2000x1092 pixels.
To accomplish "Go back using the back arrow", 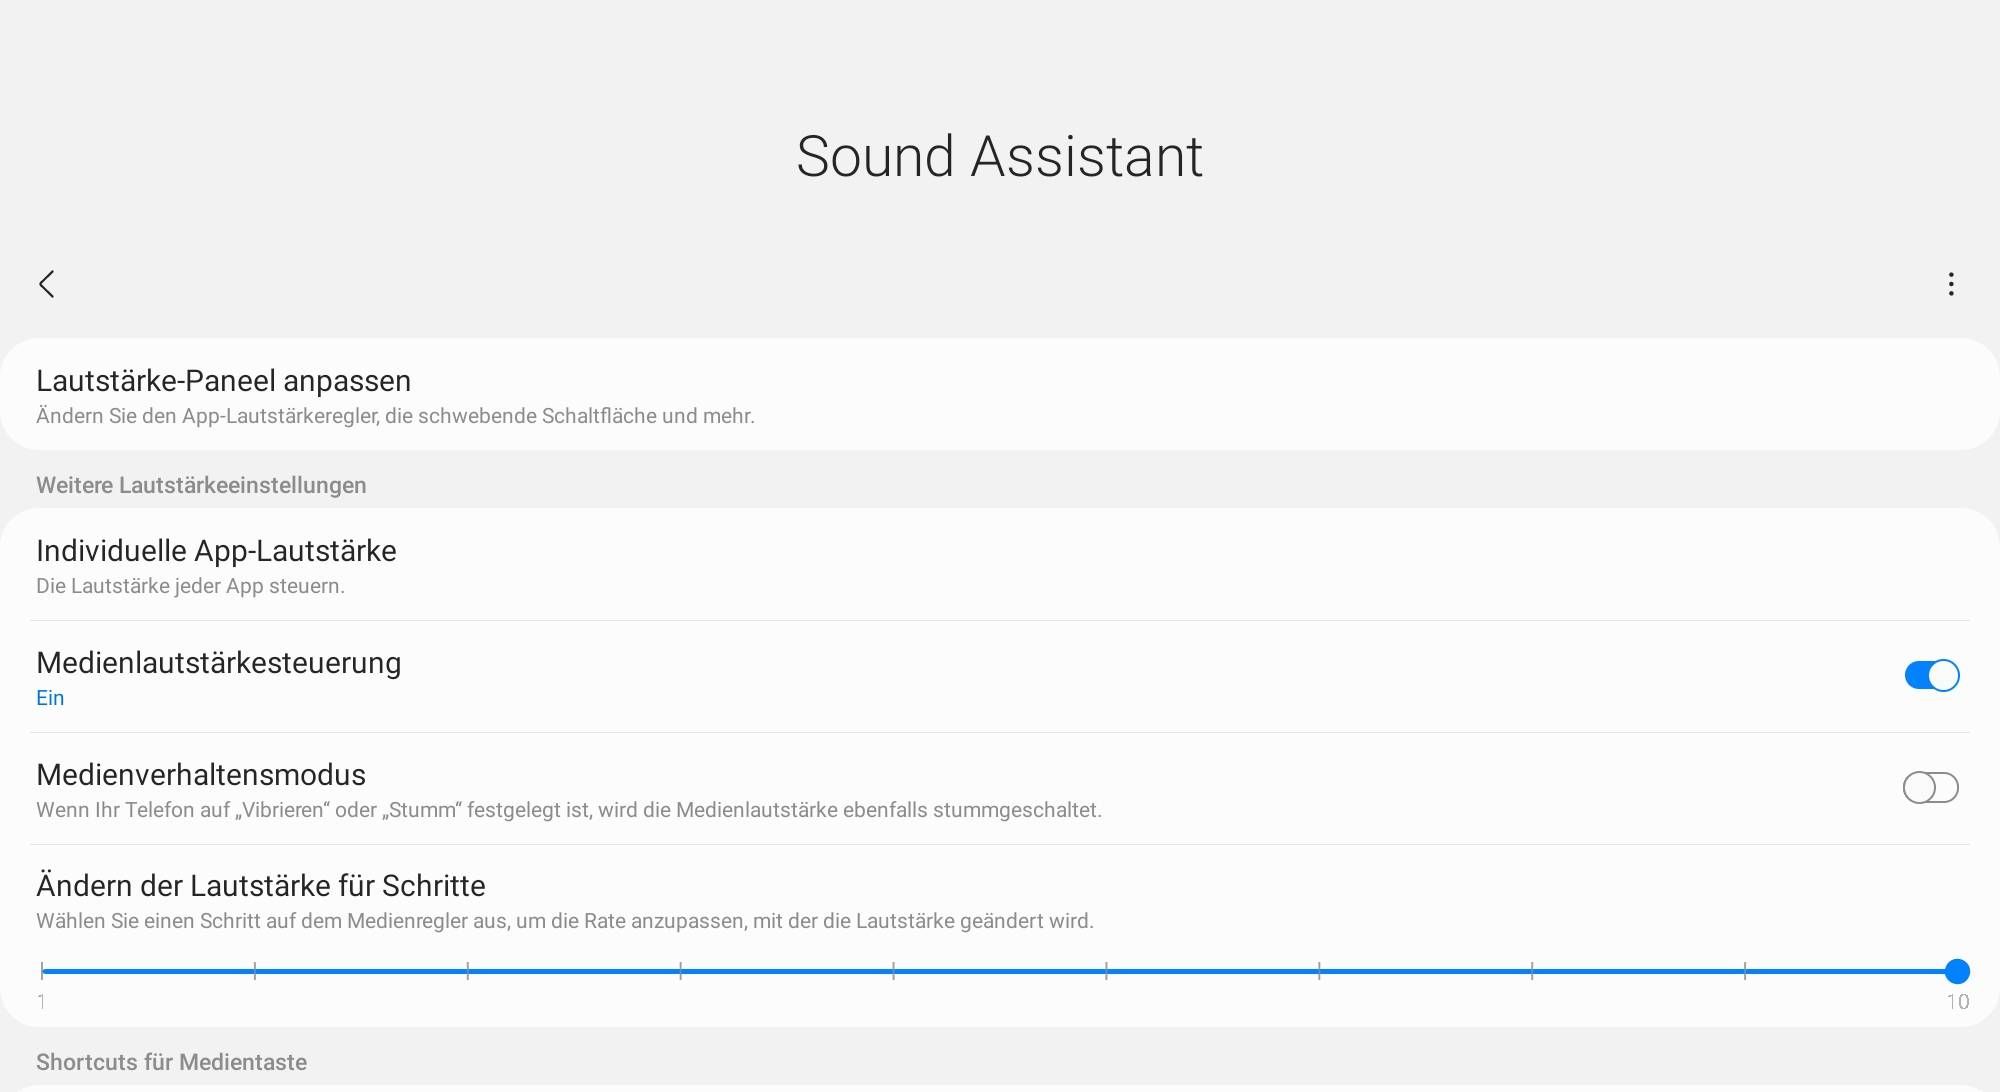I will click(47, 284).
